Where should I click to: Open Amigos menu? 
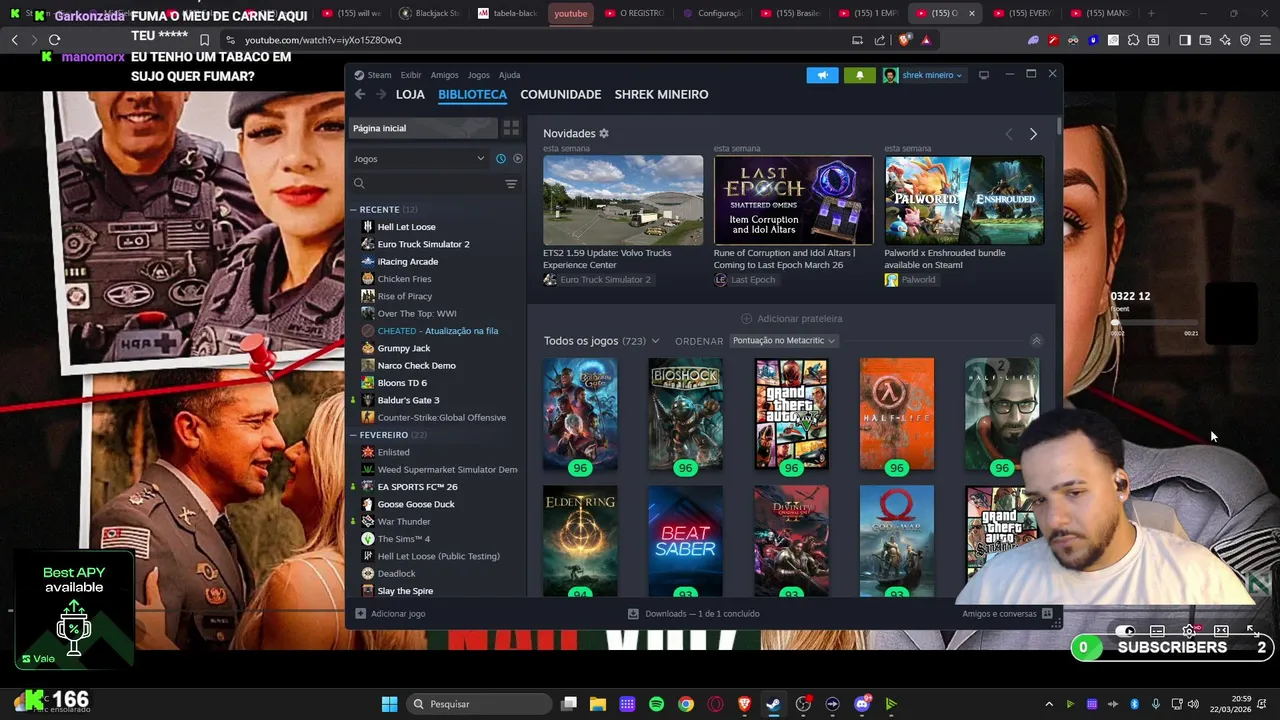coord(444,75)
